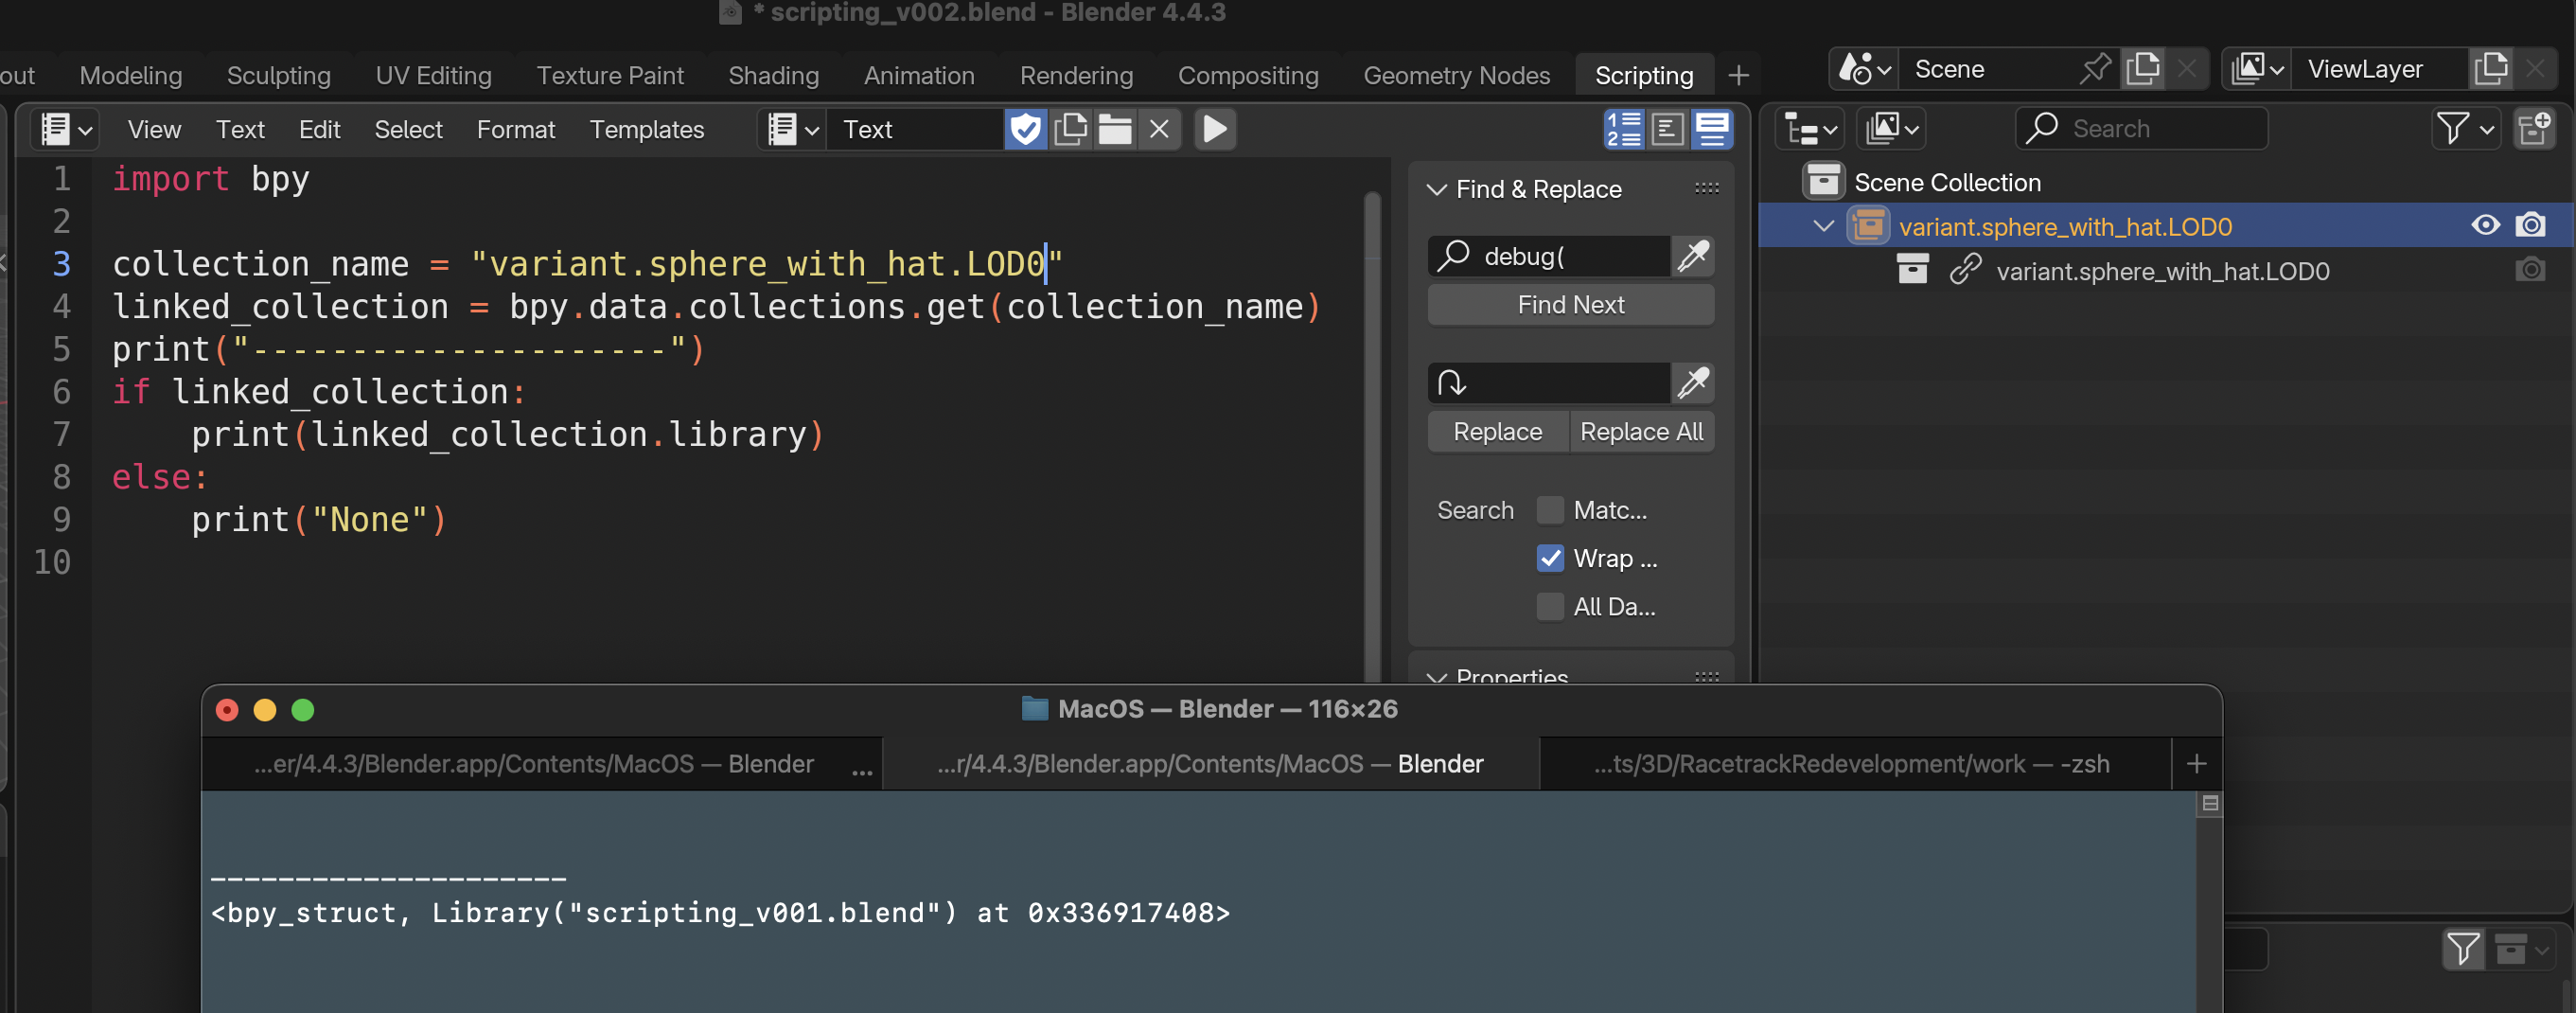Switch to the Rendering workspace tab

pyautogui.click(x=1076, y=75)
